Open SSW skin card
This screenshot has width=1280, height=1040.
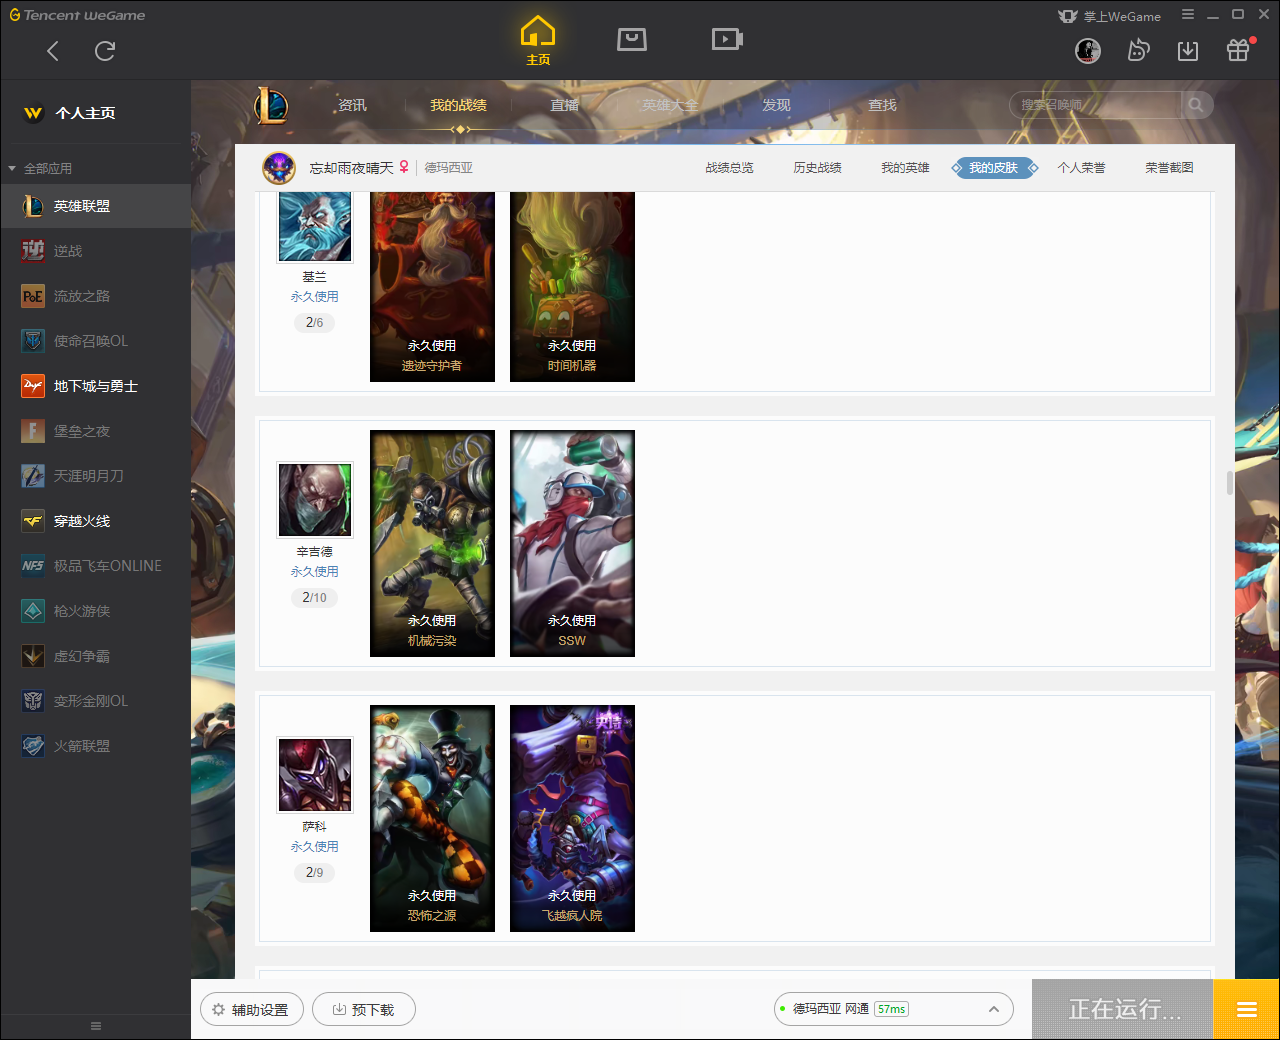(572, 543)
